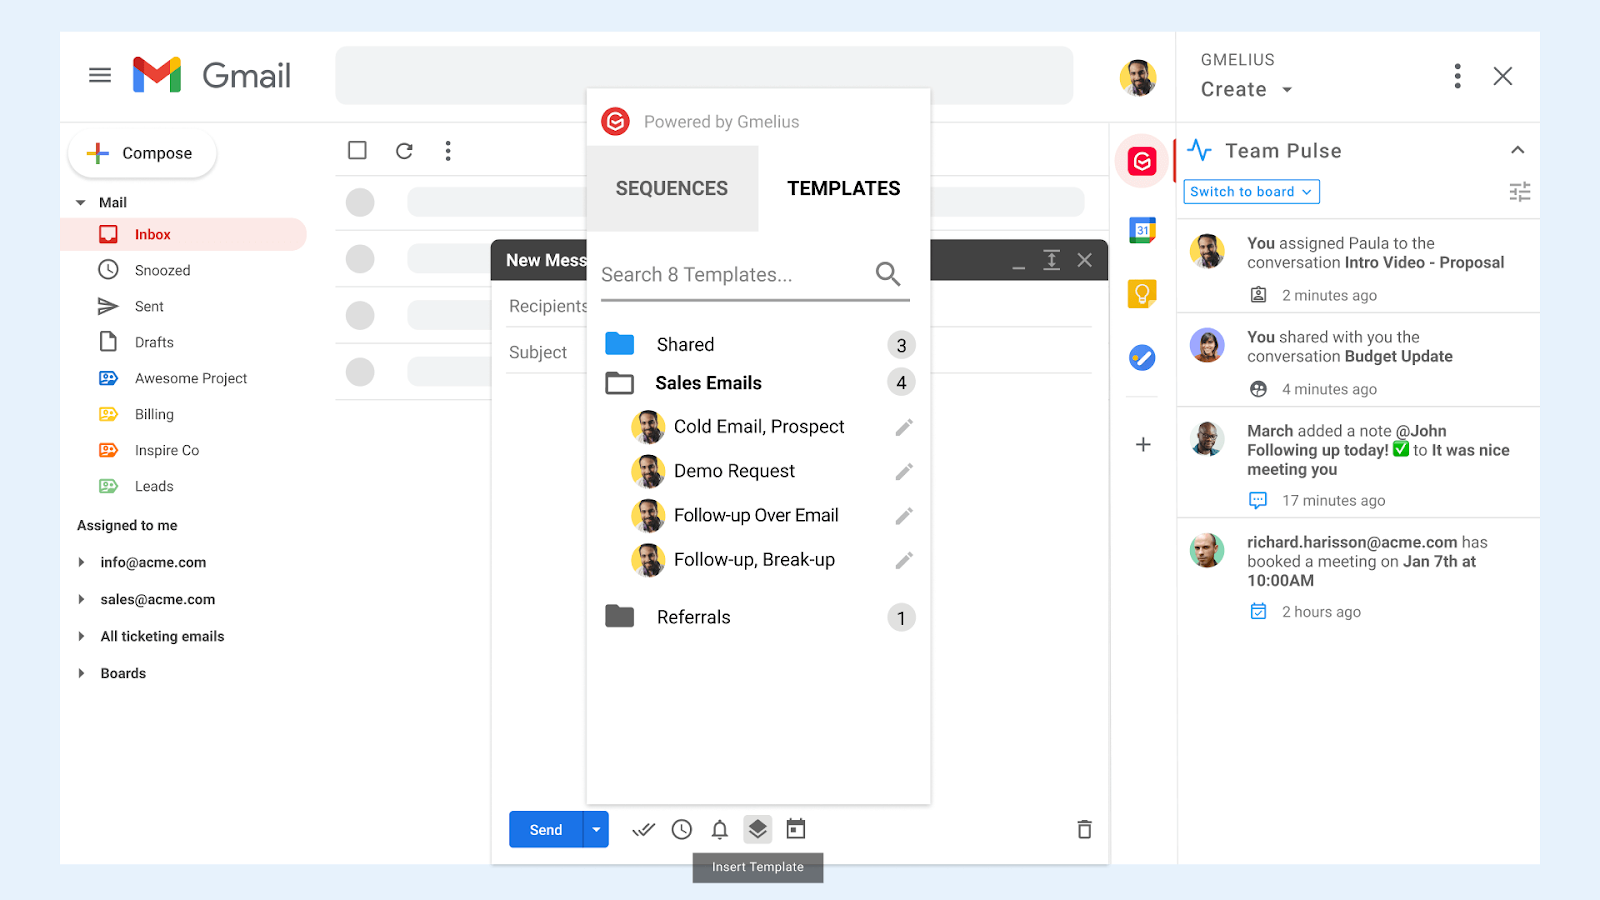Insert the Follow-up, Break-up template

coord(754,560)
